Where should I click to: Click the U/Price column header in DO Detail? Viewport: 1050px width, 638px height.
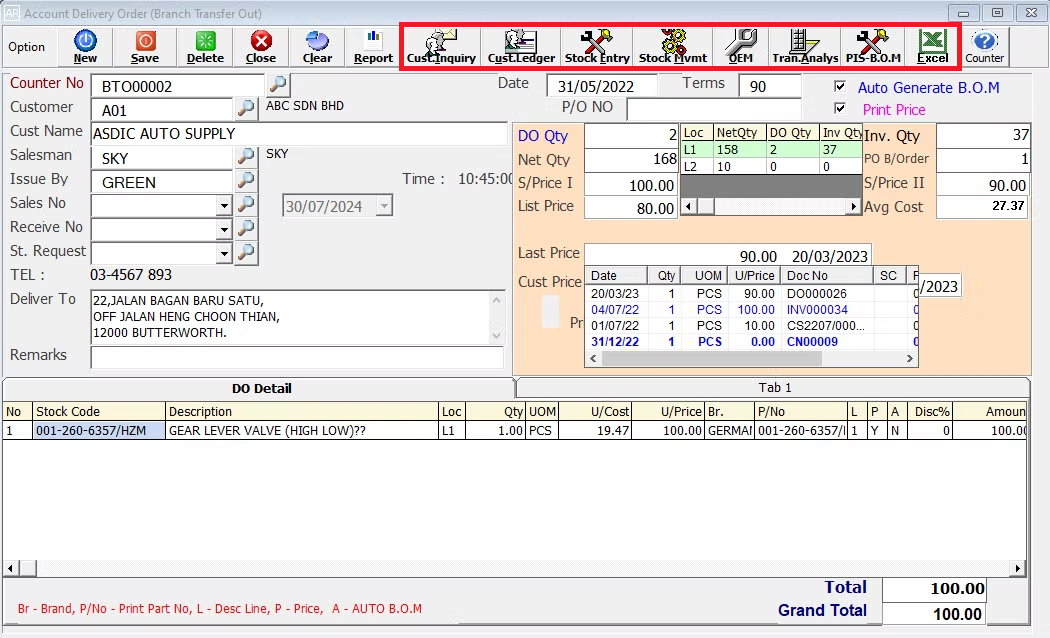pyautogui.click(x=668, y=411)
